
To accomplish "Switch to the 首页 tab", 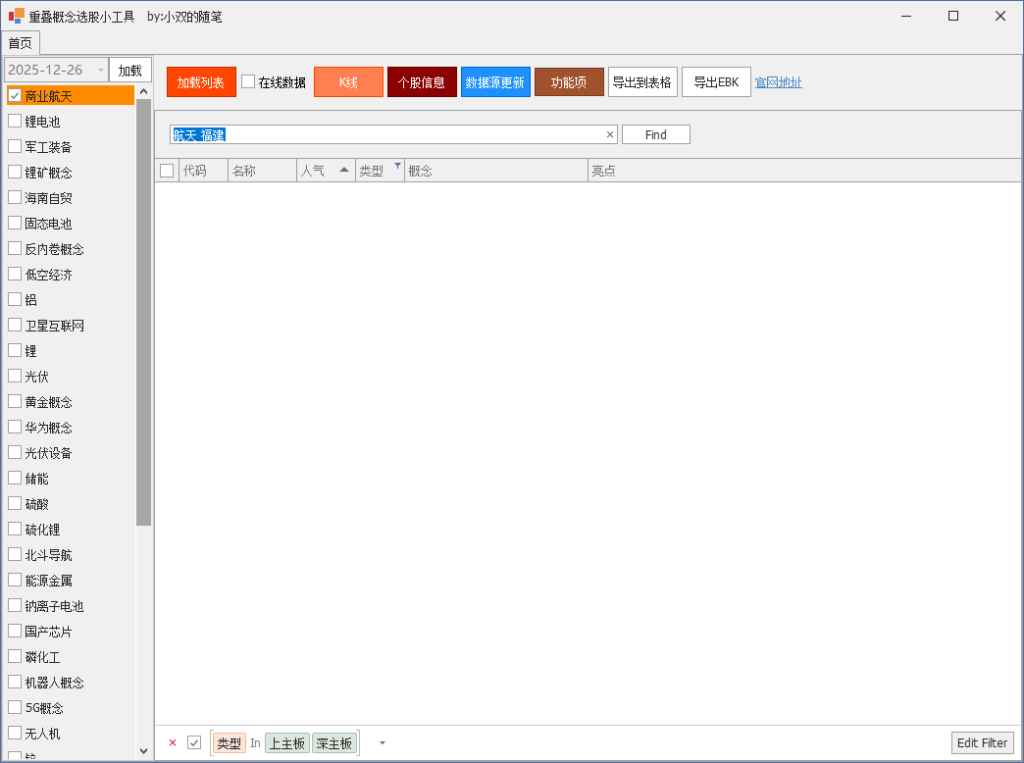I will point(21,43).
